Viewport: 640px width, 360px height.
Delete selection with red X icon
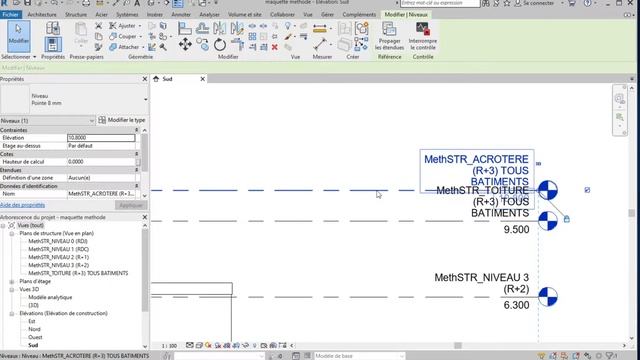click(275, 47)
